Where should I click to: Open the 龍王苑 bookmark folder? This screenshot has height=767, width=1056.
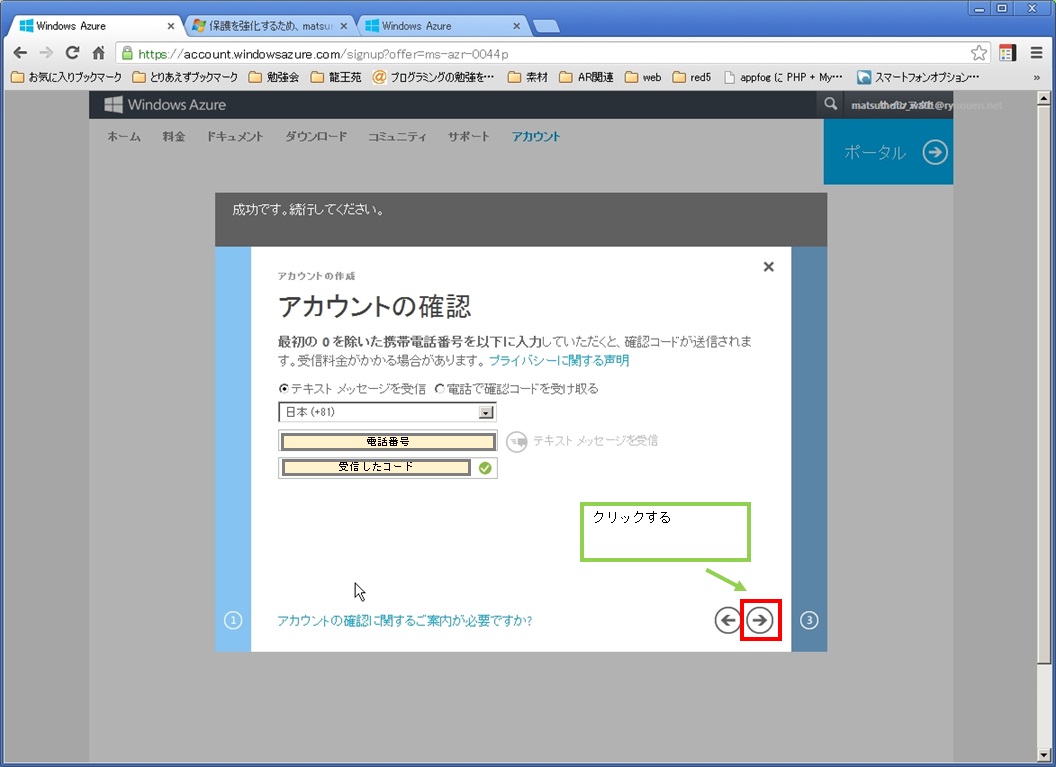click(x=336, y=77)
